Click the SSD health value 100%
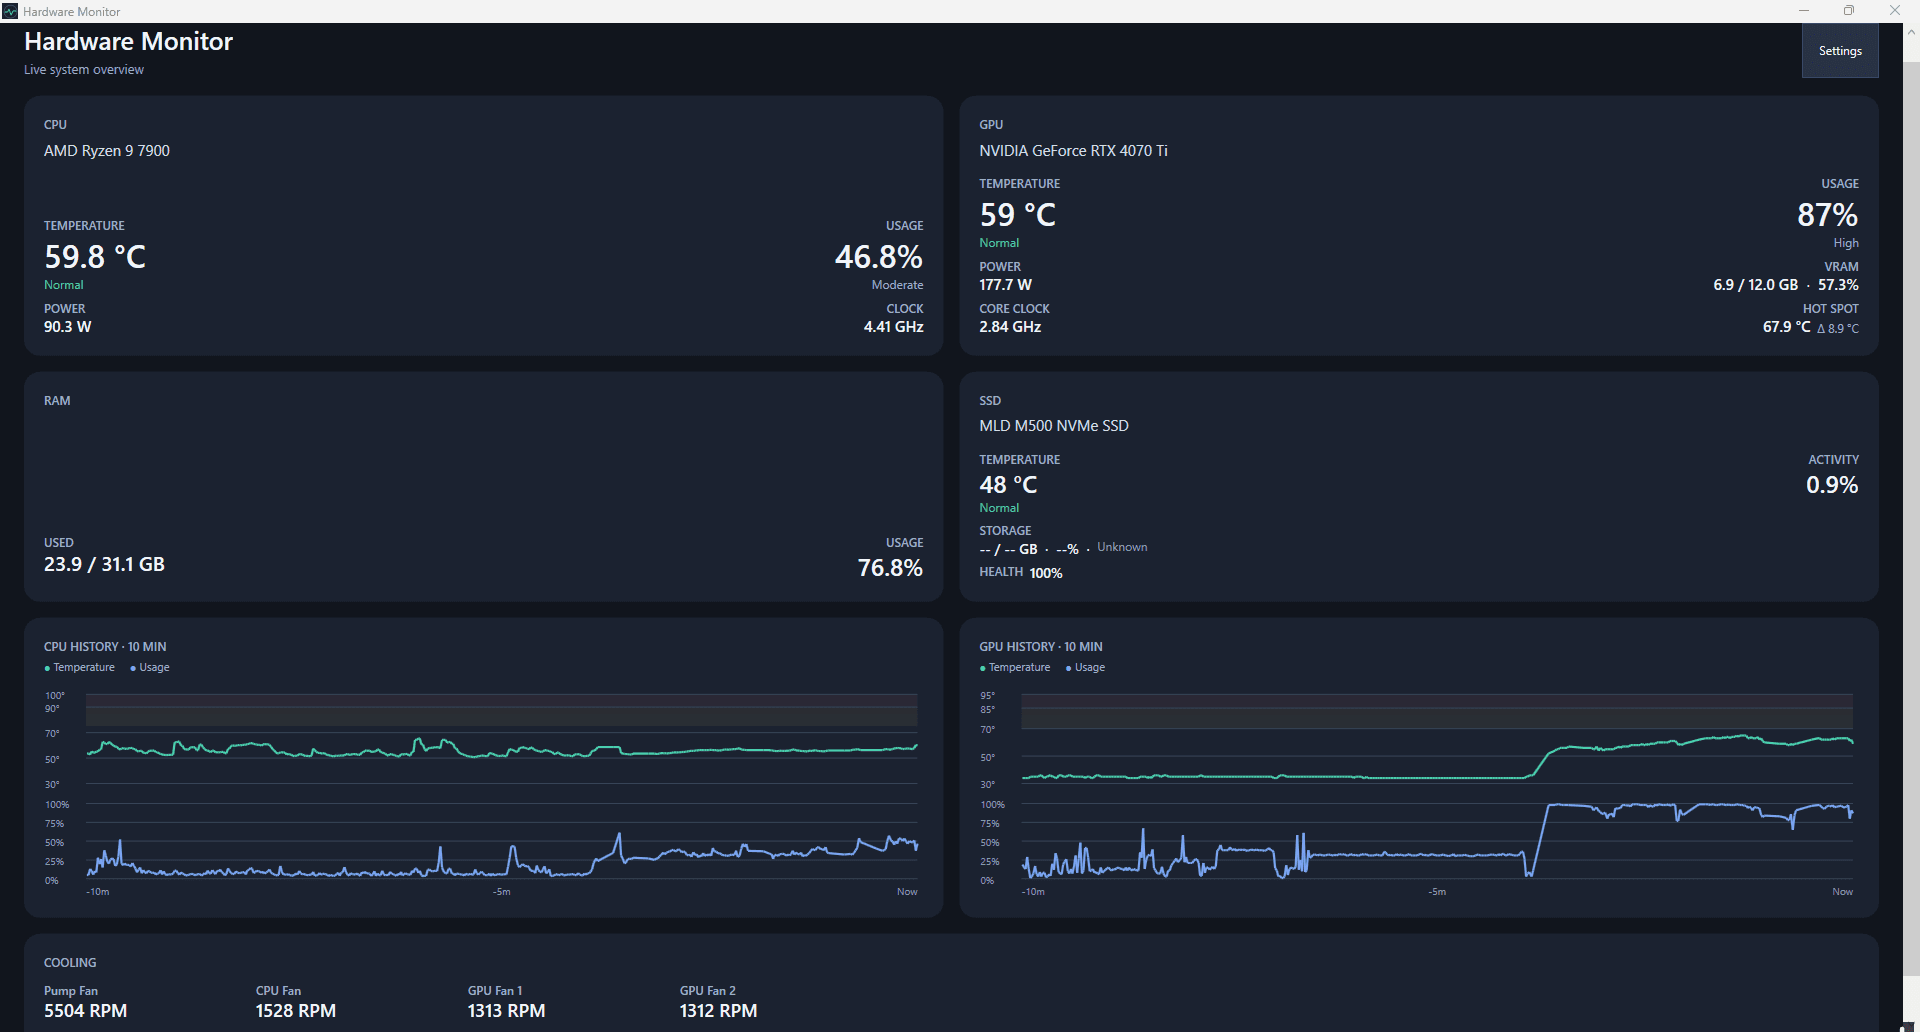Screen dimensions: 1920x1032 point(1046,573)
